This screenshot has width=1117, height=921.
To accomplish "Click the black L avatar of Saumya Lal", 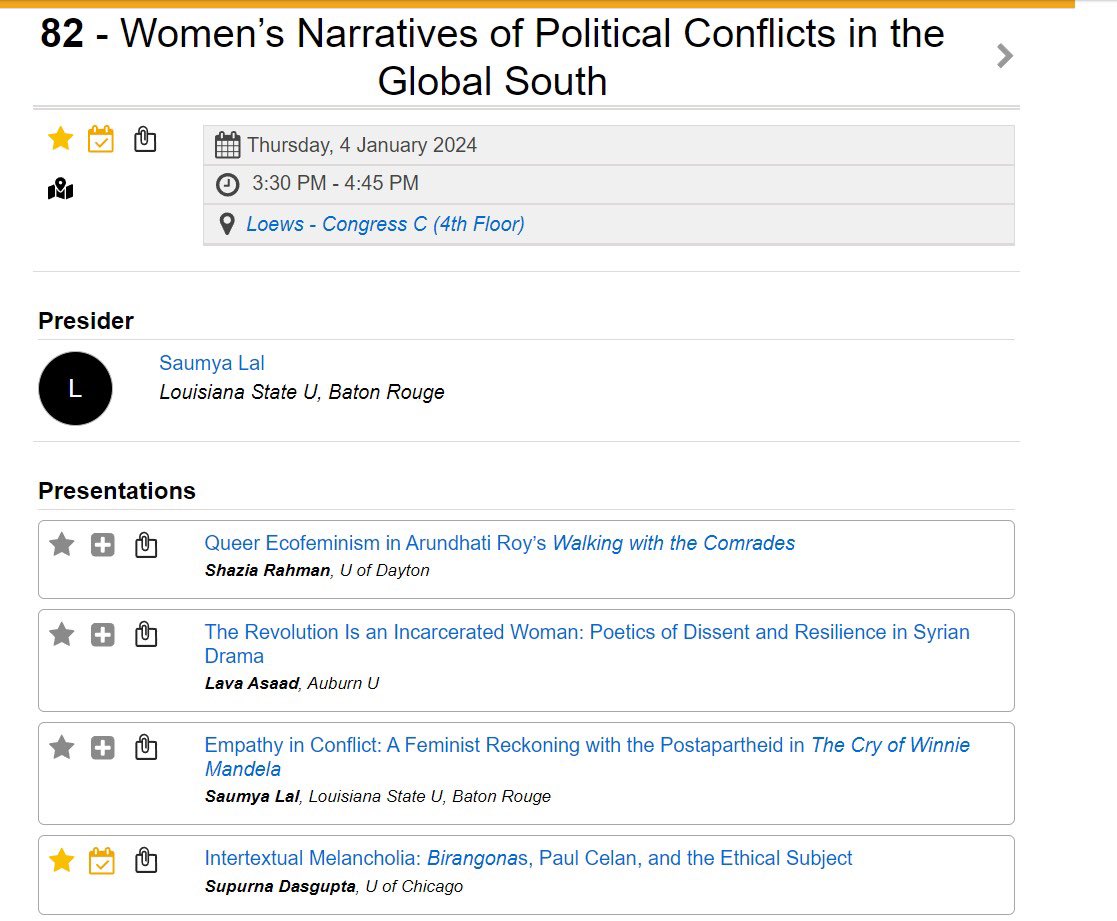I will click(75, 388).
